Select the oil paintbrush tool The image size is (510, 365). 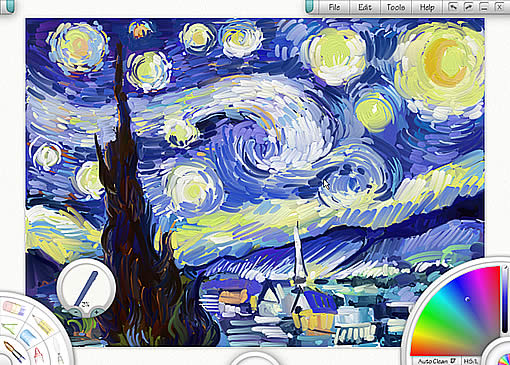14,351
